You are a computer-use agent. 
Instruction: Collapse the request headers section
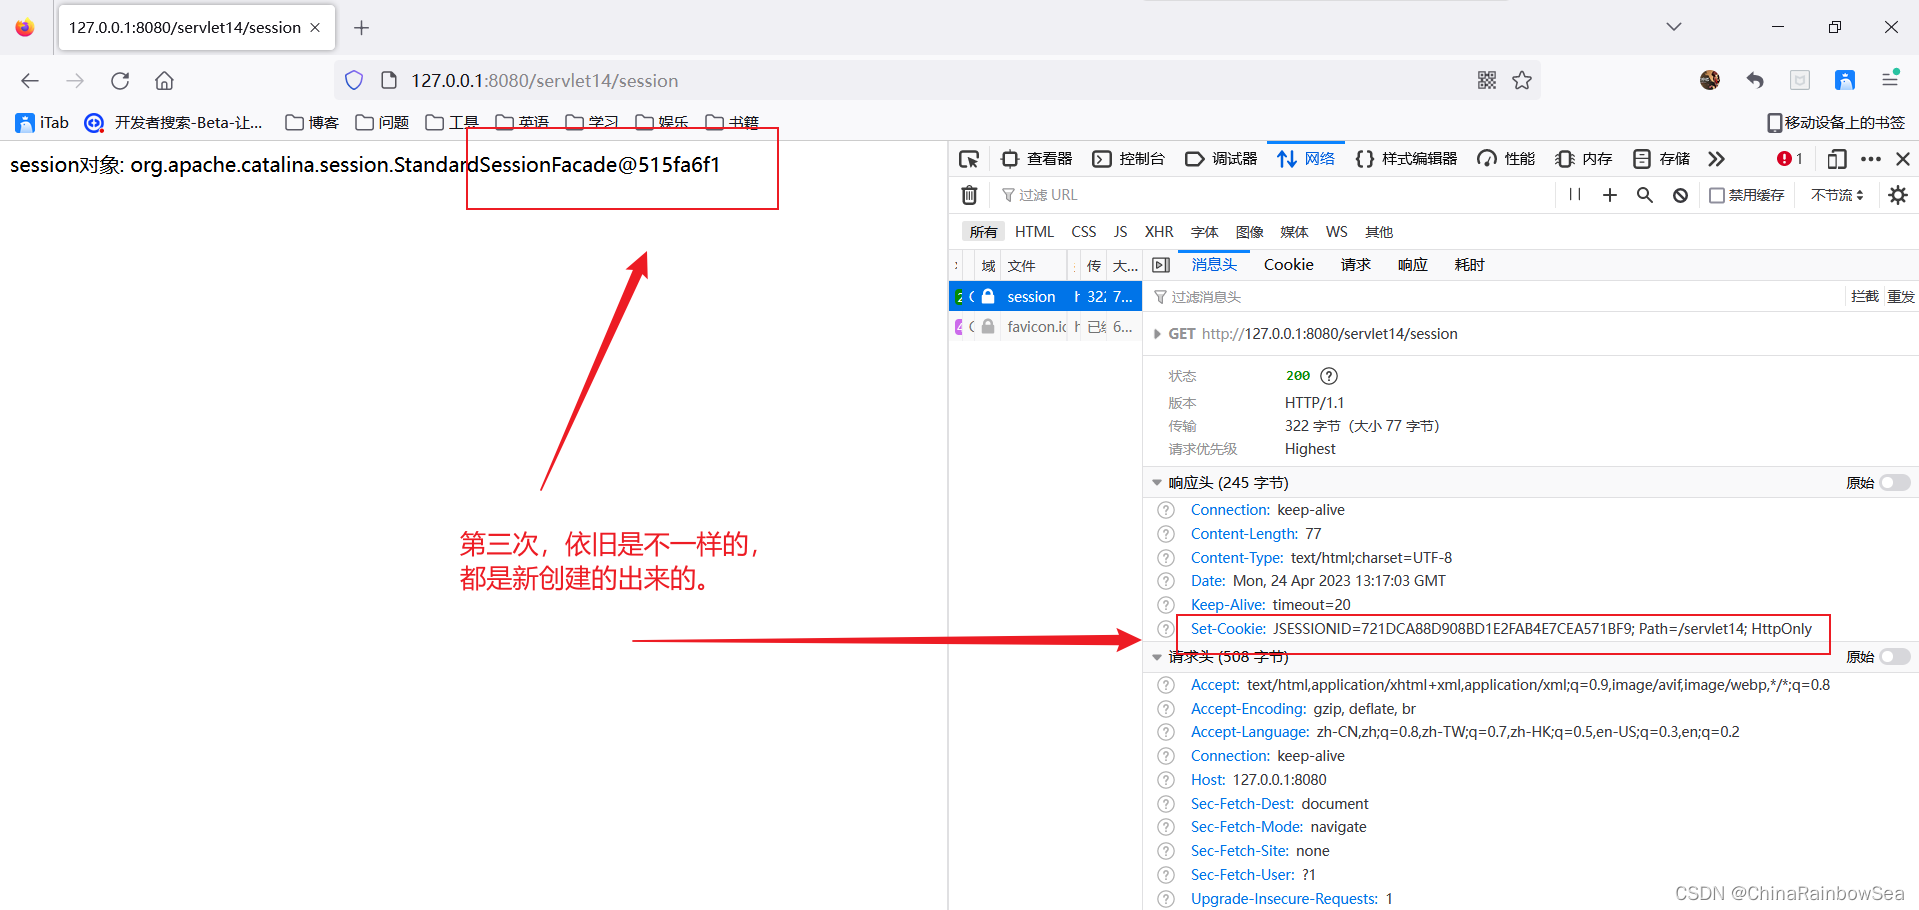(1158, 657)
